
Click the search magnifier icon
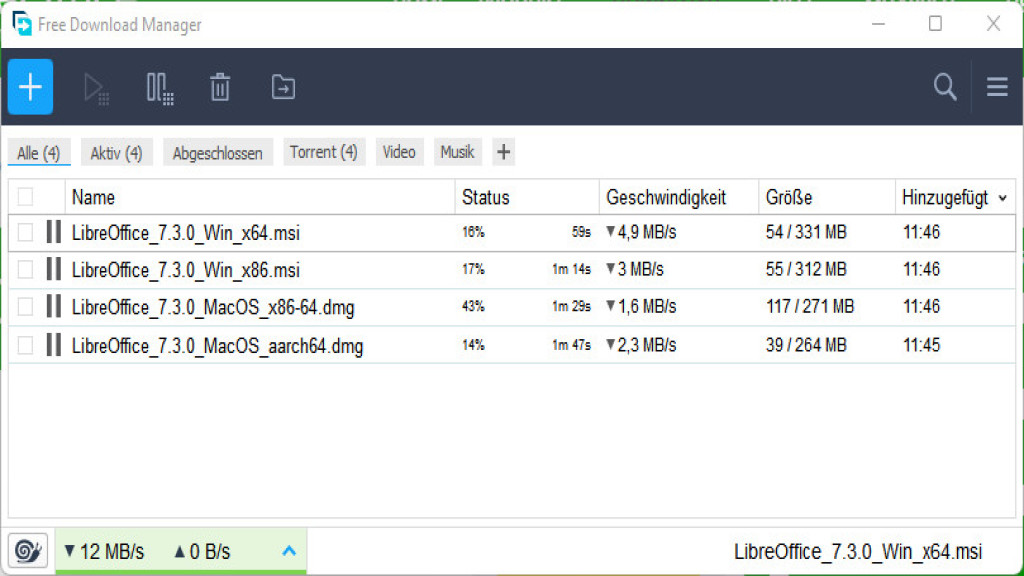(x=945, y=87)
